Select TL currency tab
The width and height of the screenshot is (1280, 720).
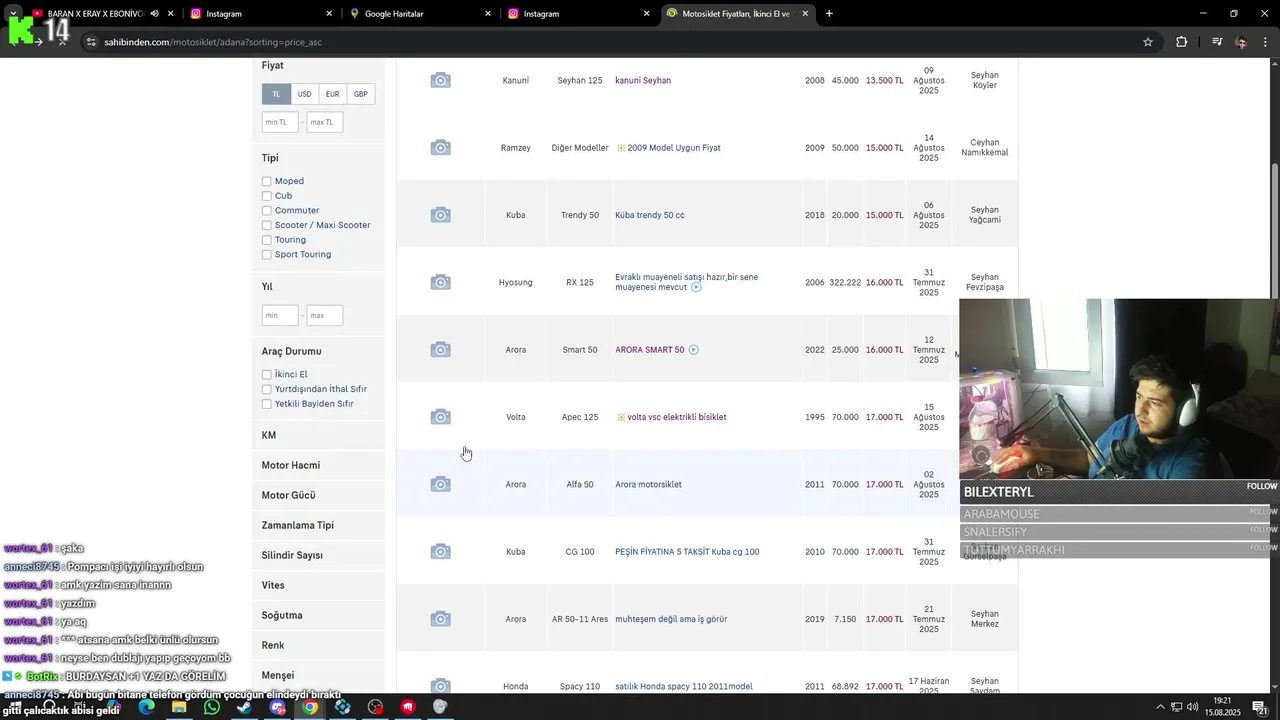276,94
